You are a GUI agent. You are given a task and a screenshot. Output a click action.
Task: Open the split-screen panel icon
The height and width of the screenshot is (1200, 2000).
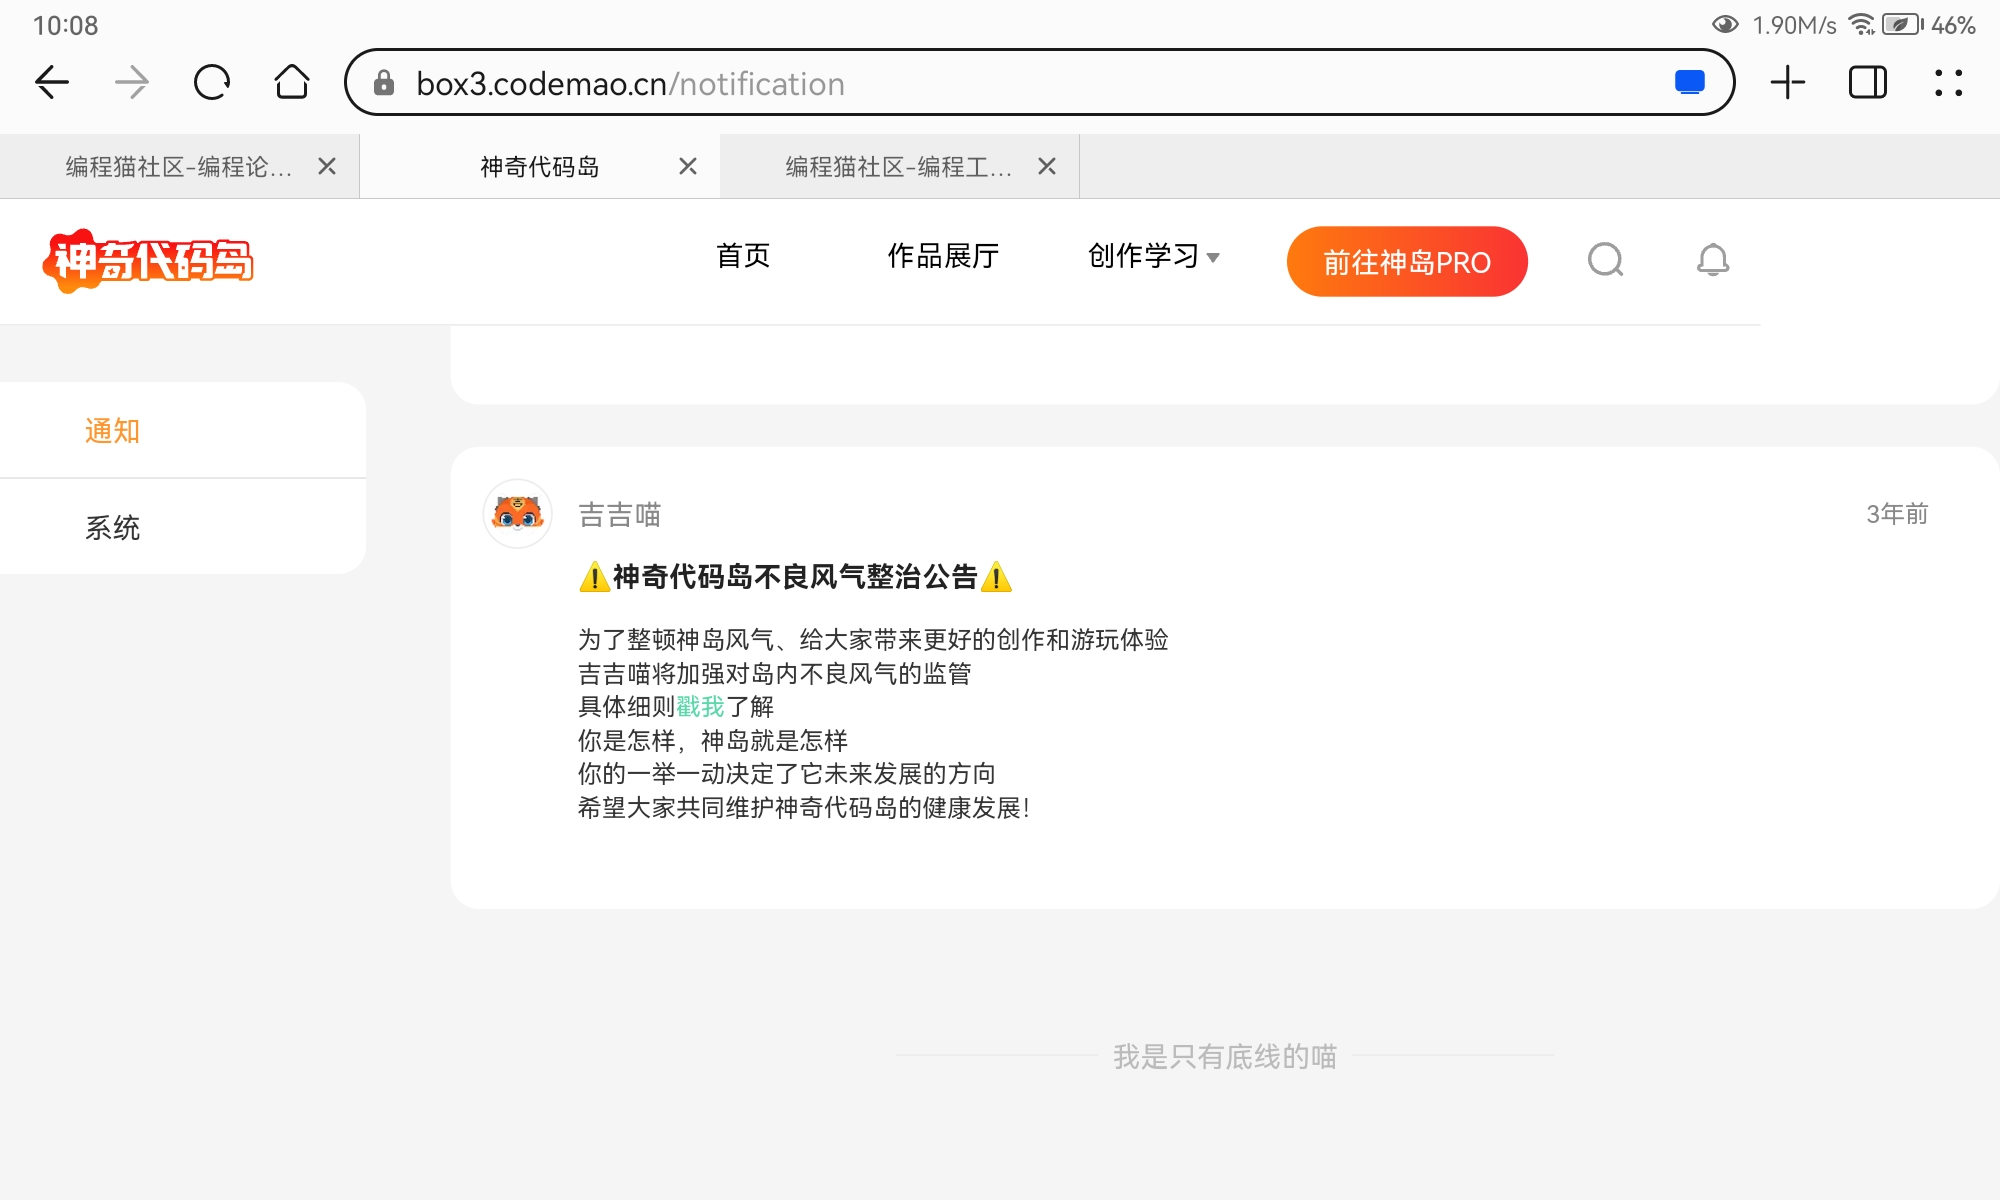[1868, 82]
